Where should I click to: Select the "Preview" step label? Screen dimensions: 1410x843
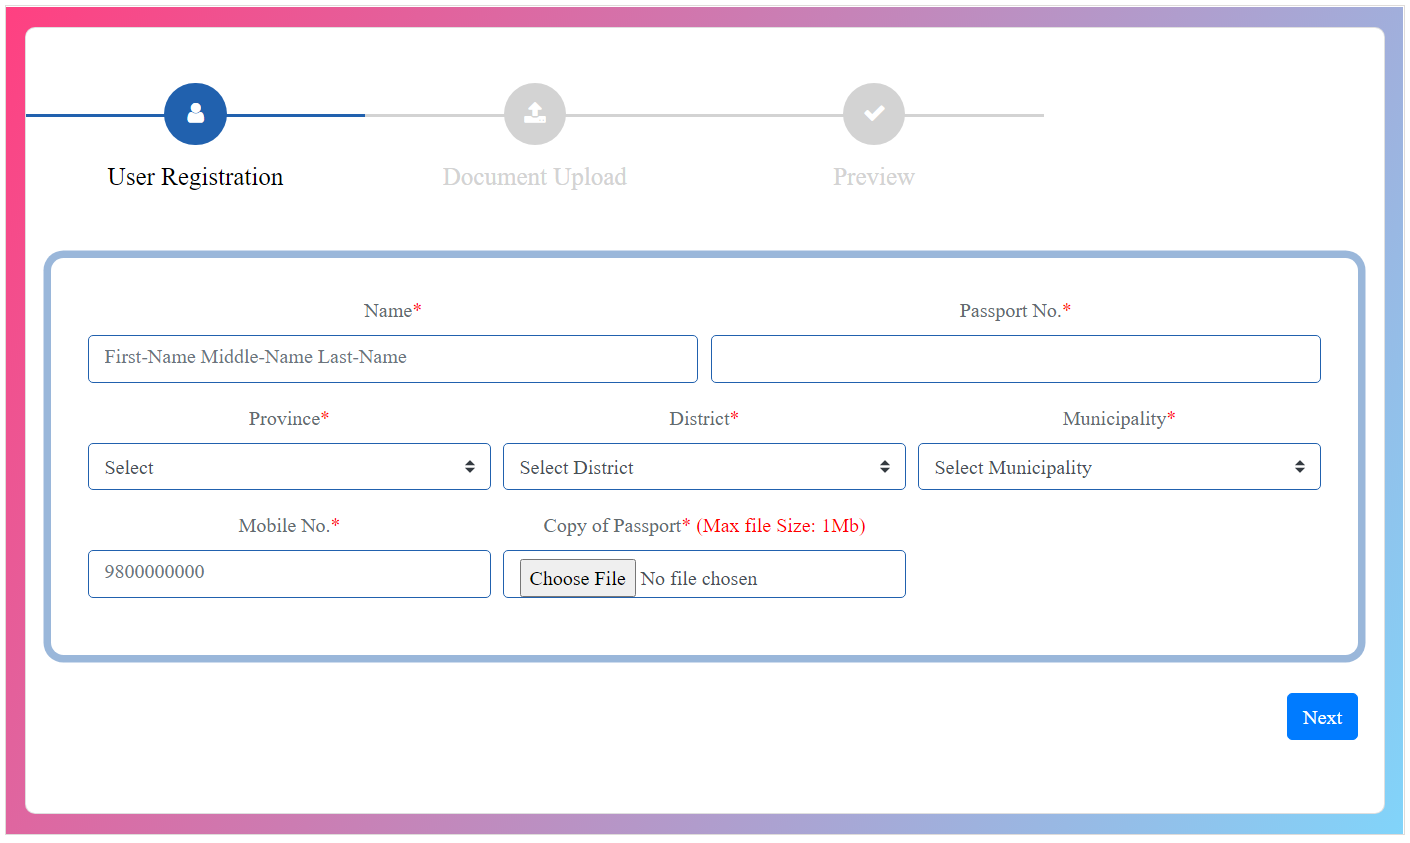873,177
